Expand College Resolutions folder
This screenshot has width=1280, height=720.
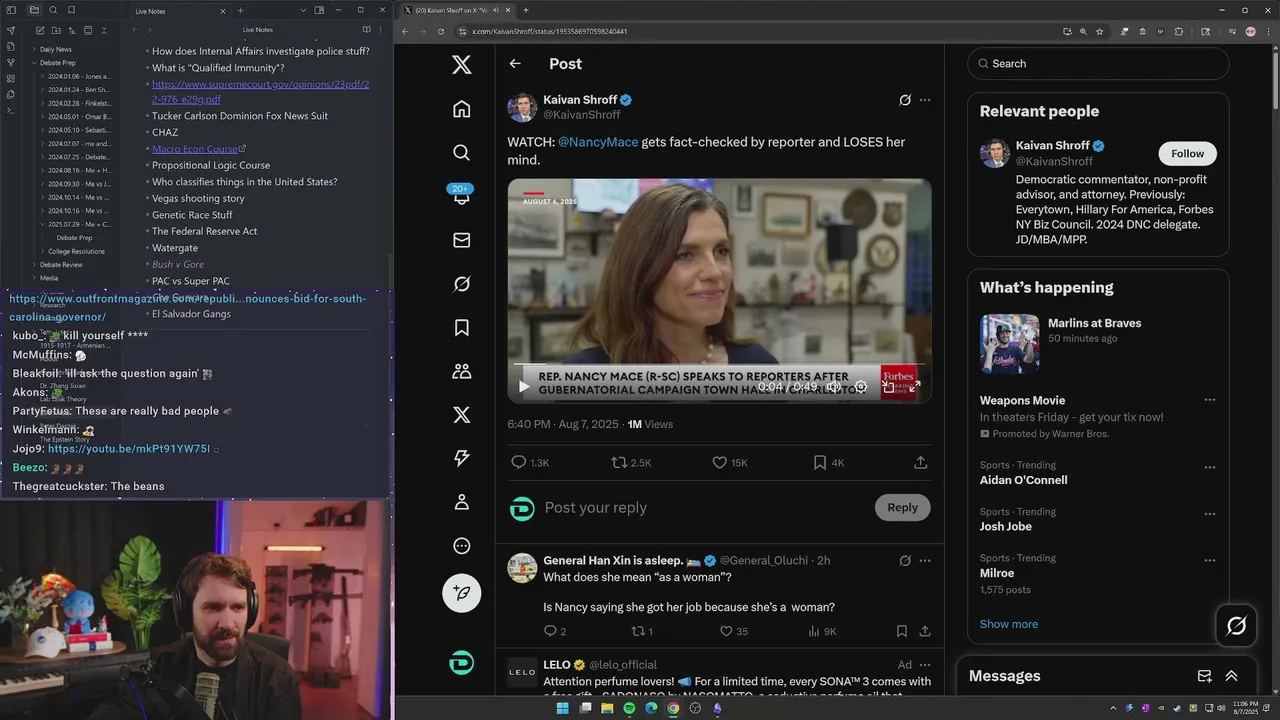click(76, 251)
